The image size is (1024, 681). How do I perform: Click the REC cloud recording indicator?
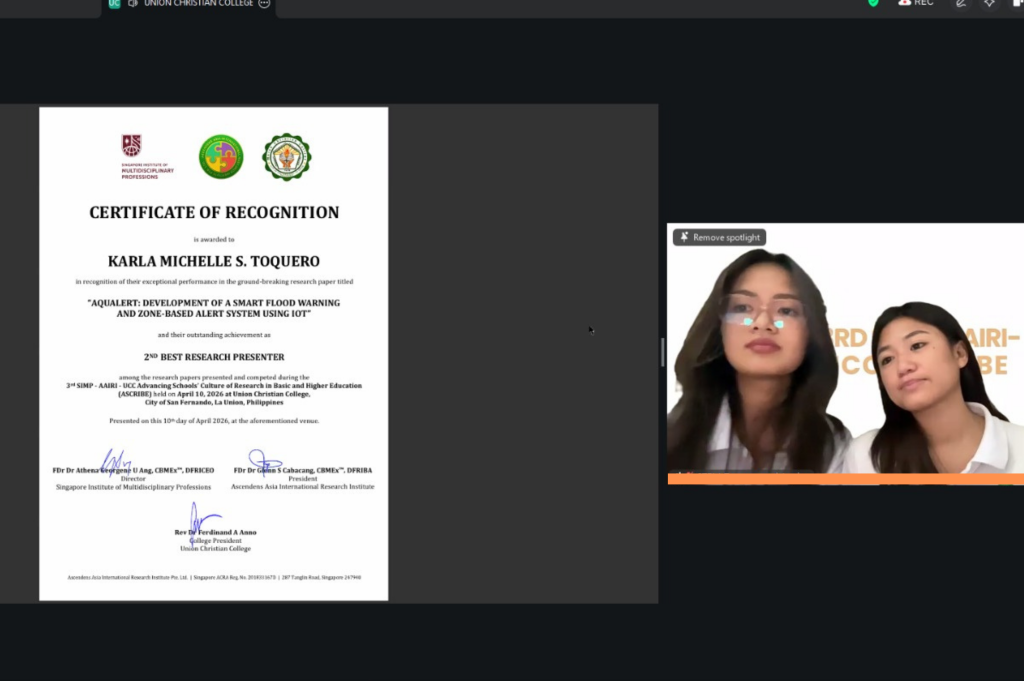point(916,3)
